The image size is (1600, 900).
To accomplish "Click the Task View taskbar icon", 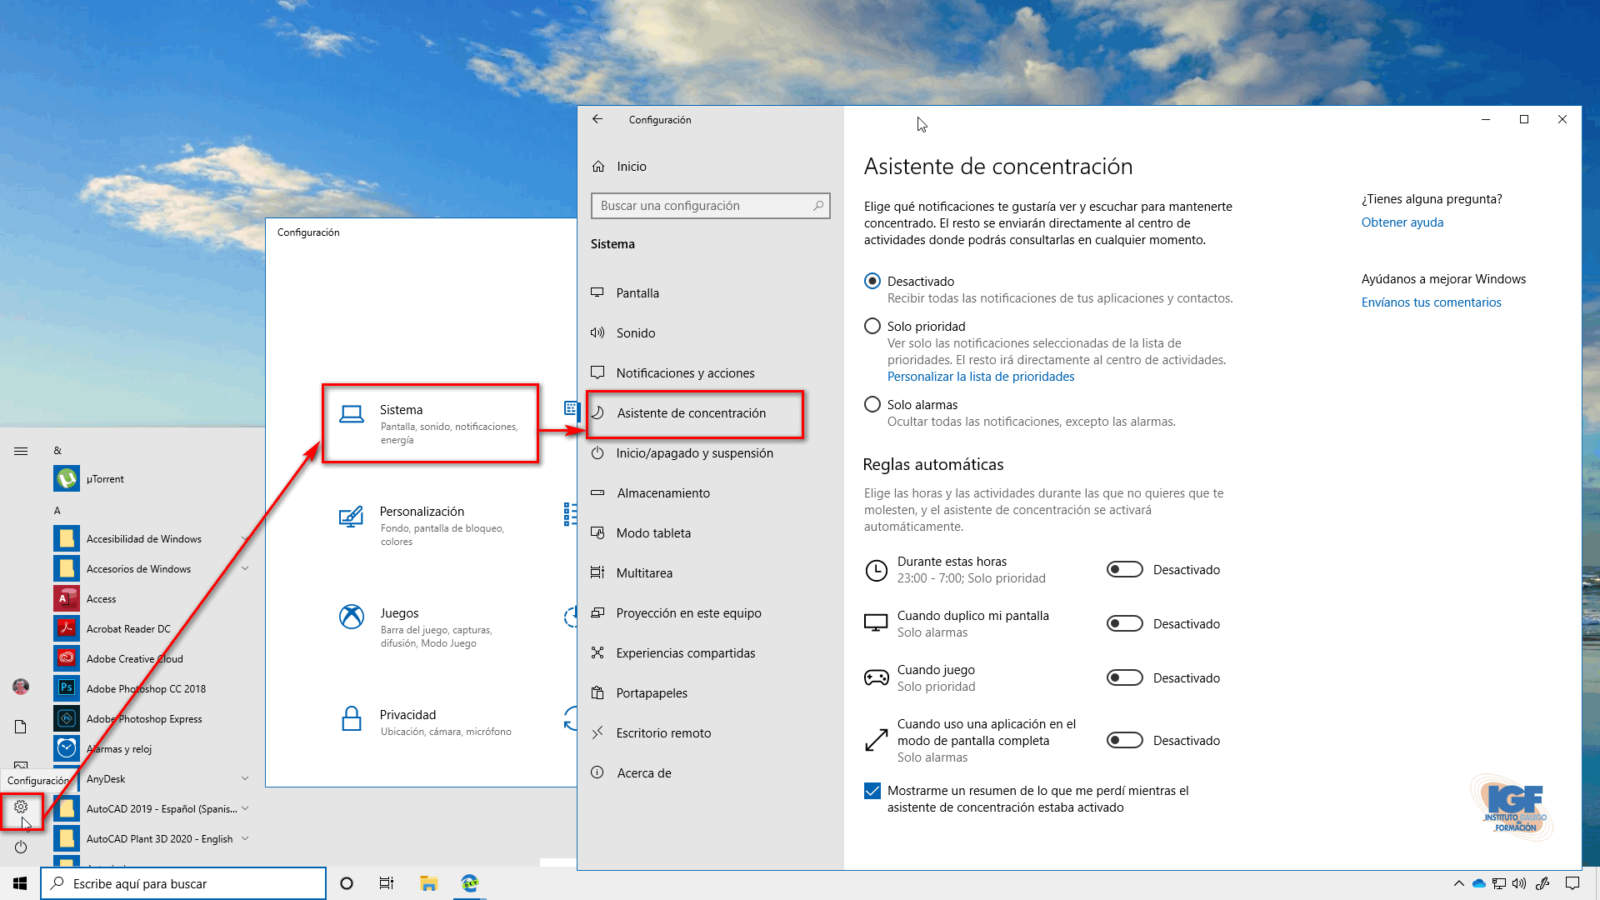I will click(x=386, y=883).
